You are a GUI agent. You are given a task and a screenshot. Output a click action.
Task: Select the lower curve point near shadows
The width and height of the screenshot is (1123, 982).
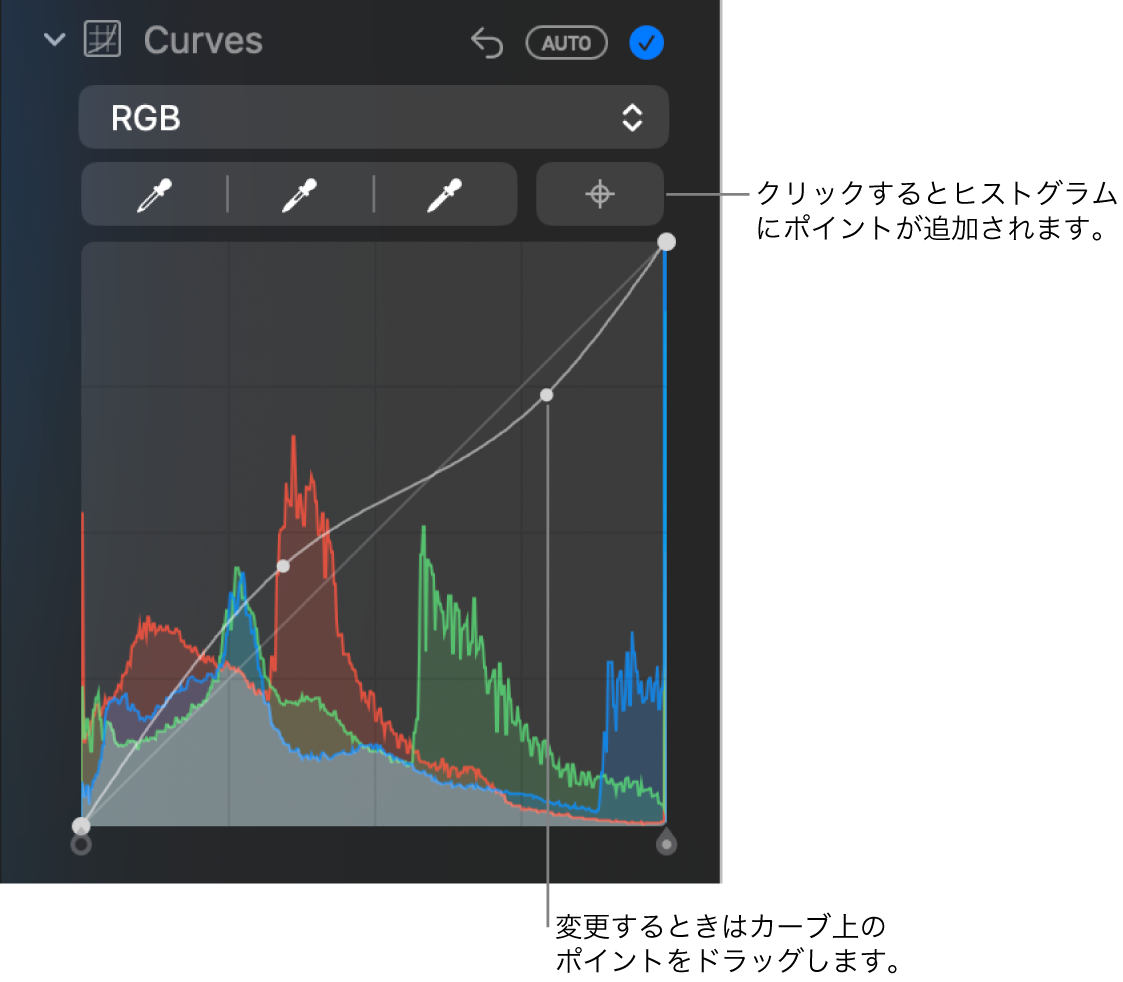[284, 567]
